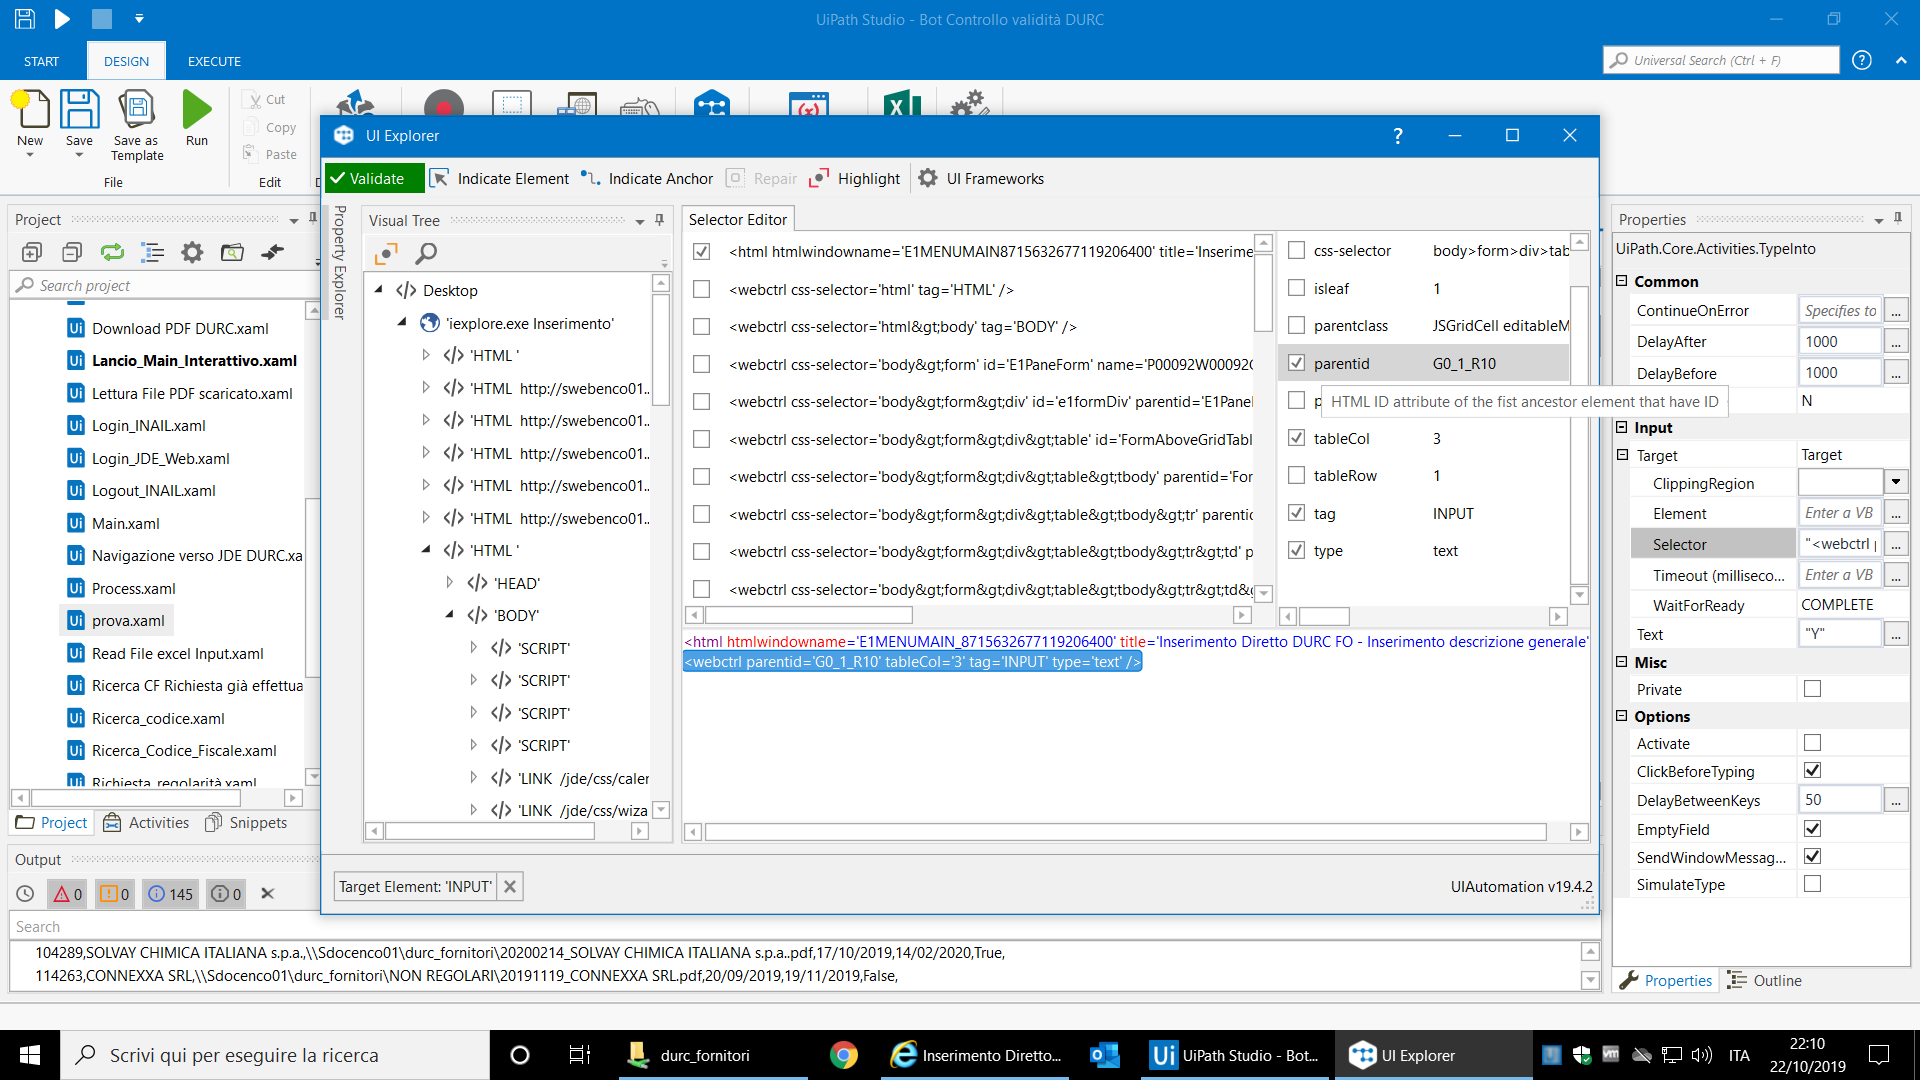
Task: Click Visual Tree search magnifier icon
Action: point(426,253)
